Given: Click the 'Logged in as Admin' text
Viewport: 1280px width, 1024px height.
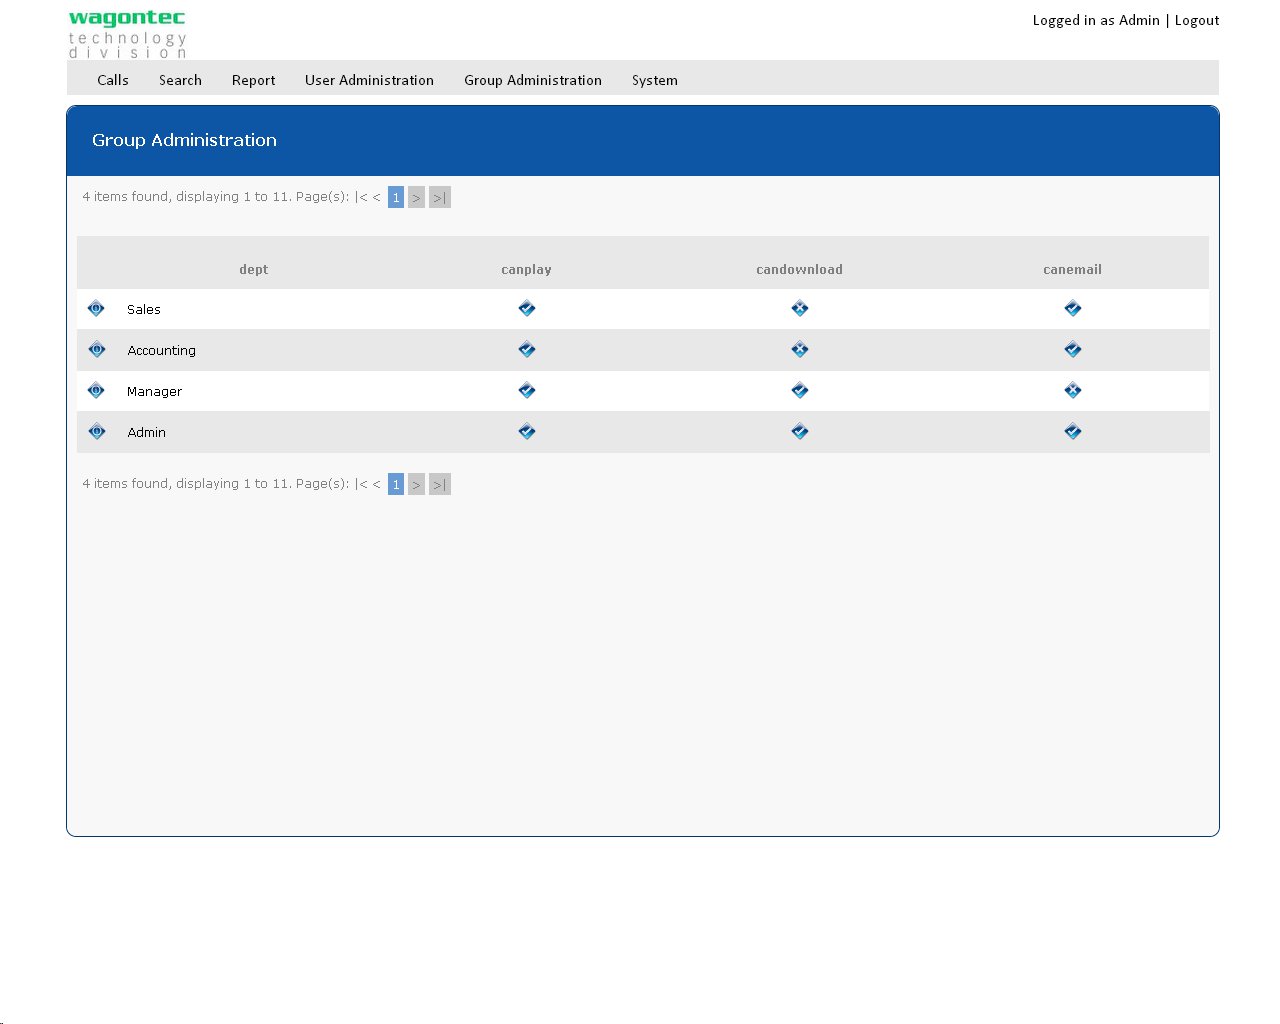Looking at the screenshot, I should pyautogui.click(x=1096, y=20).
